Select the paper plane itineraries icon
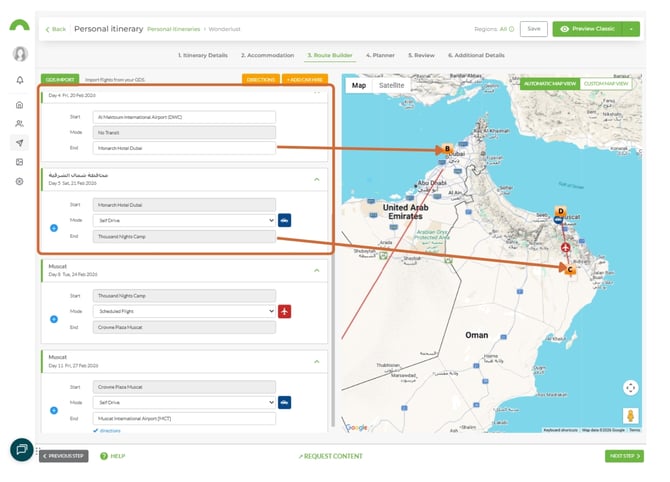Image resolution: width=670 pixels, height=482 pixels. click(19, 143)
